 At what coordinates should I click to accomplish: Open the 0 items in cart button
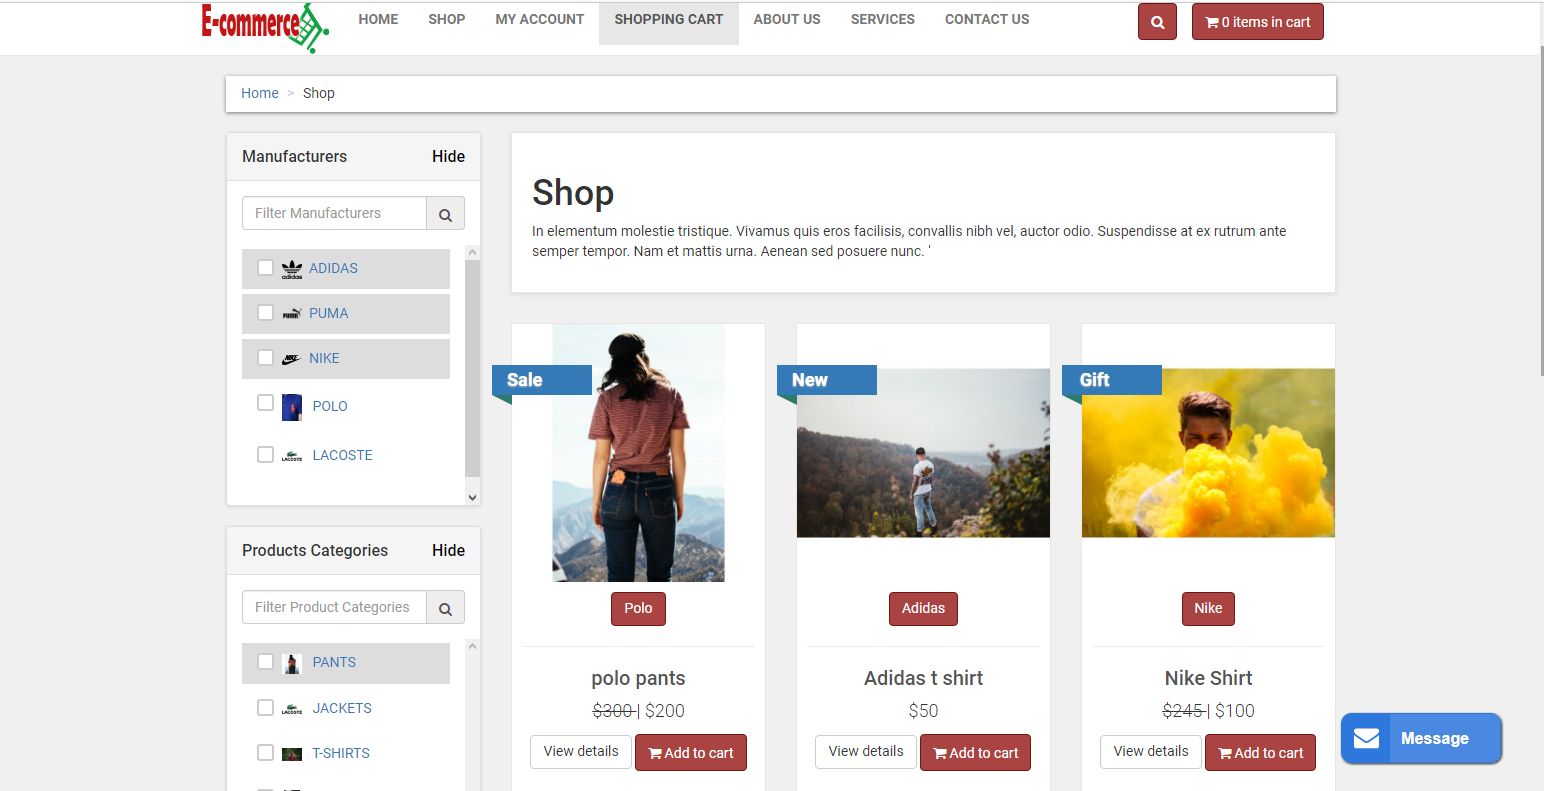point(1258,22)
